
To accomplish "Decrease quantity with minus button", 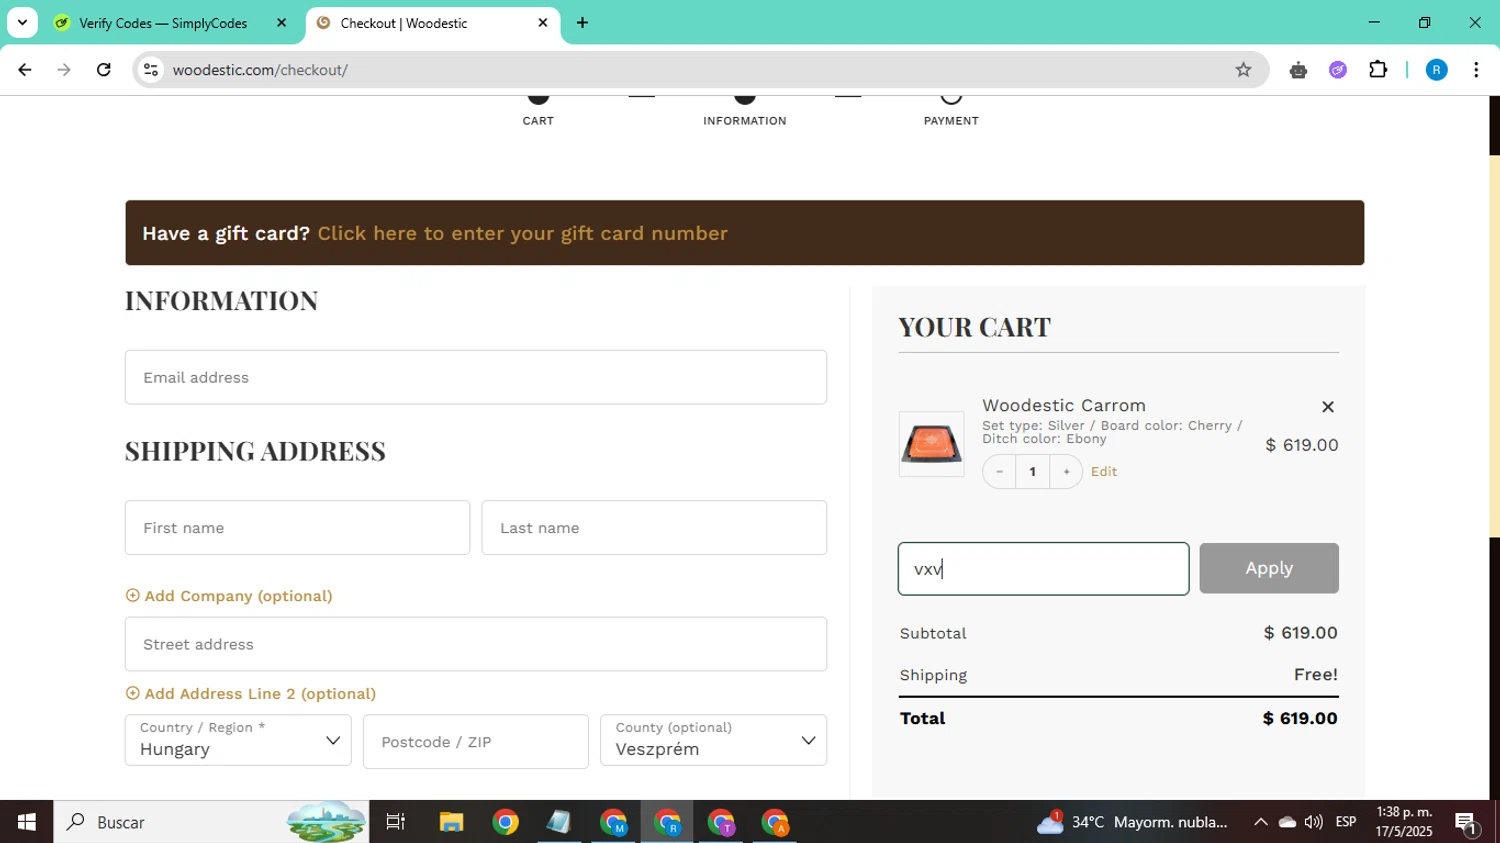I will tap(999, 472).
